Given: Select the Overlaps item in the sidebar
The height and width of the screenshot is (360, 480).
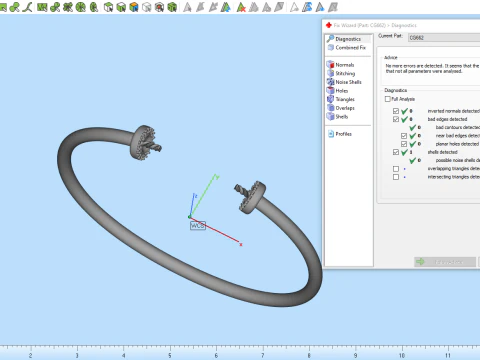Looking at the screenshot, I should coord(345,108).
